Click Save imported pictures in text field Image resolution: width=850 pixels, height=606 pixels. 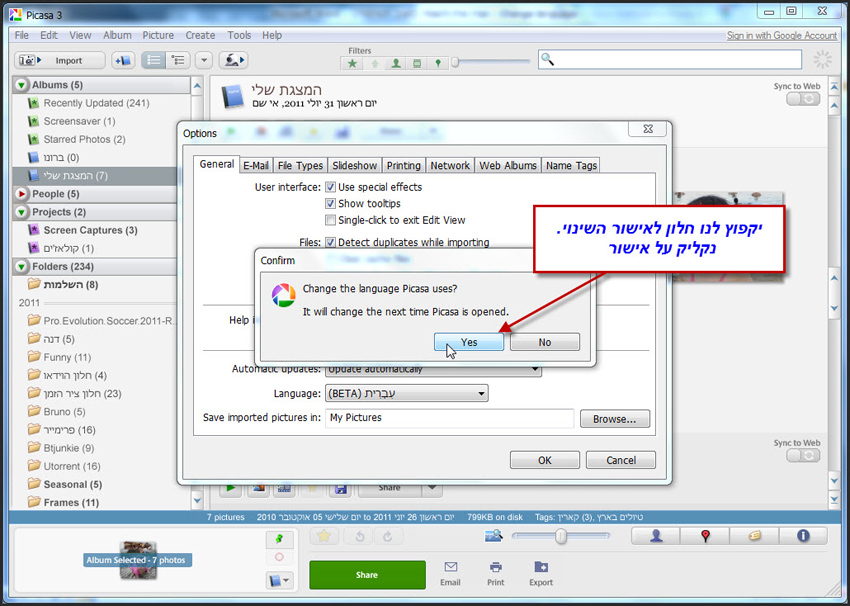pos(449,418)
